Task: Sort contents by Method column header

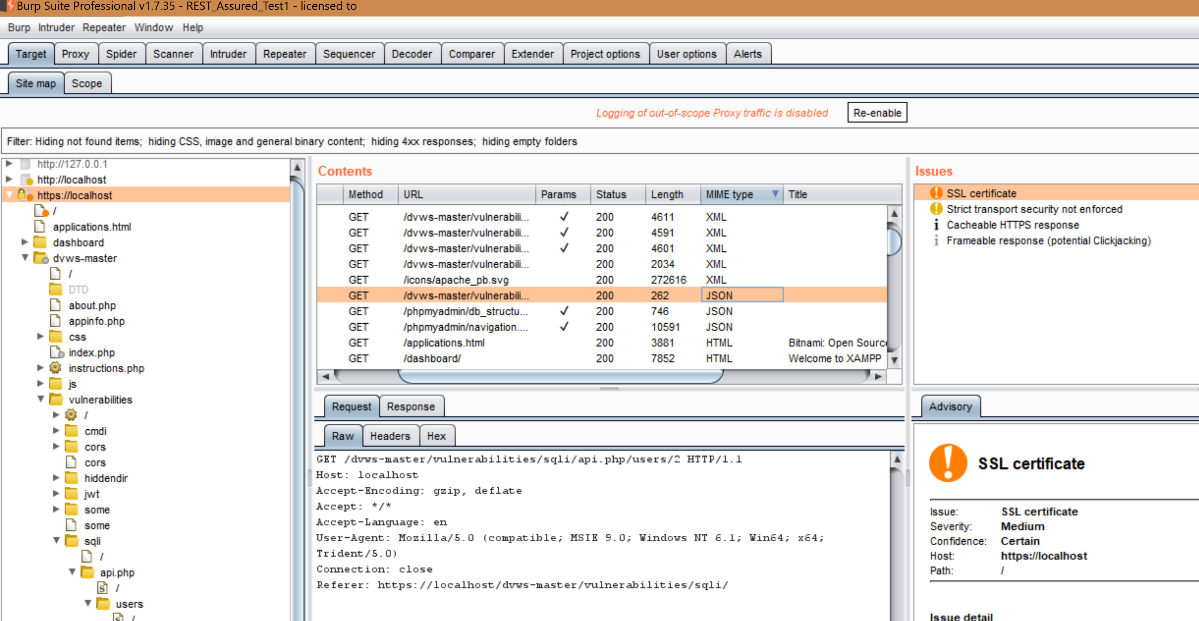Action: point(371,194)
